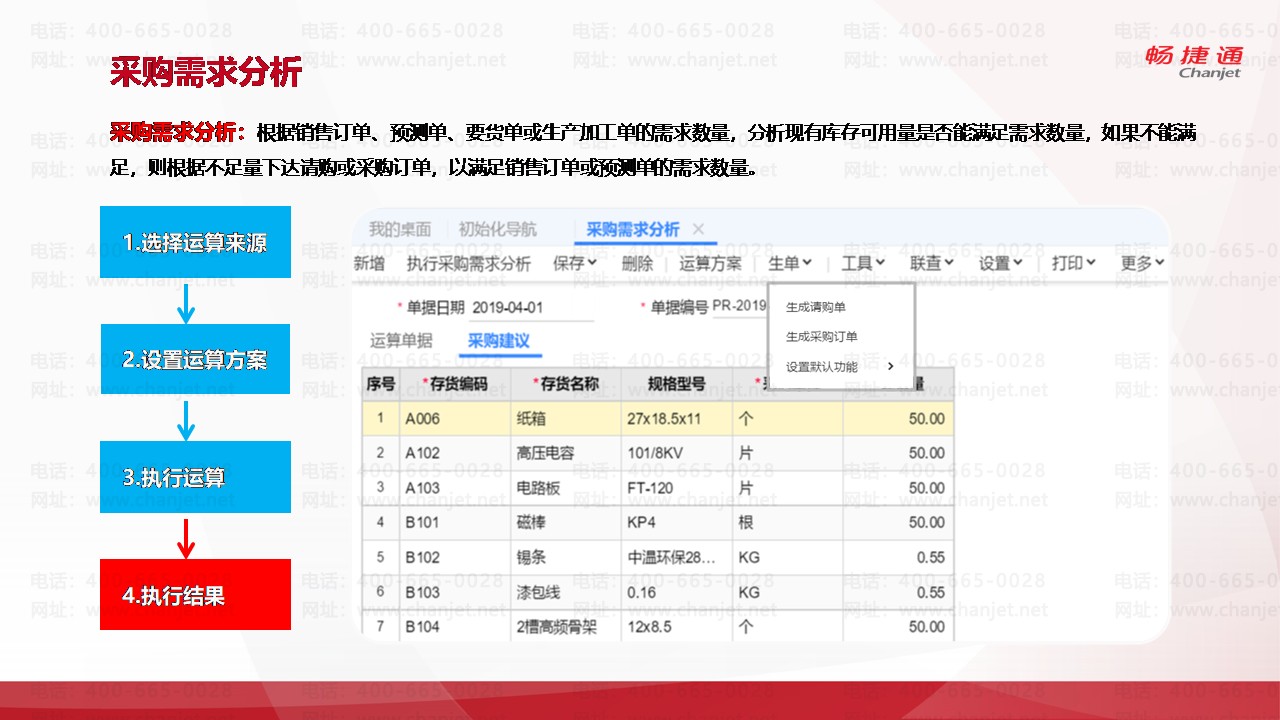Click the 序号 column header
The width and height of the screenshot is (1280, 720).
tap(381, 383)
